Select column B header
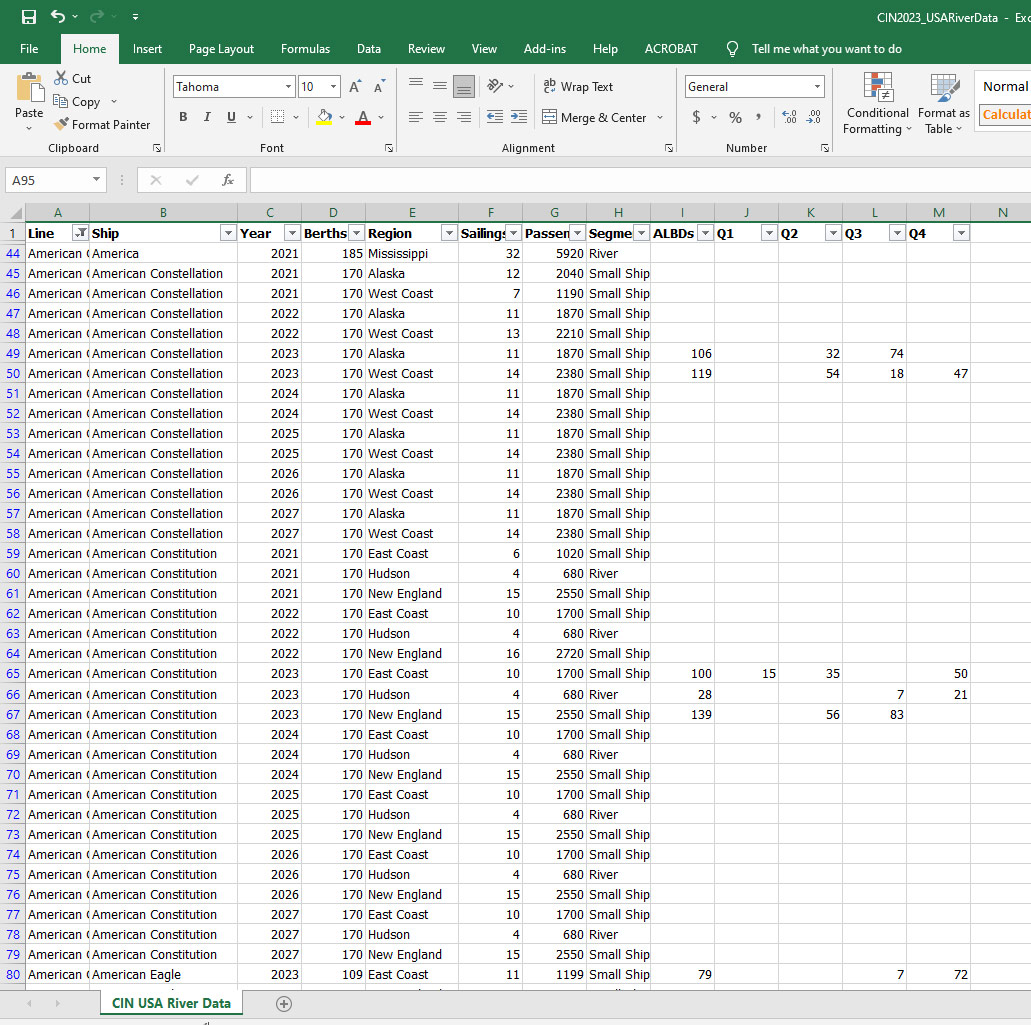Screen dimensions: 1031x1025 pyautogui.click(x=163, y=212)
